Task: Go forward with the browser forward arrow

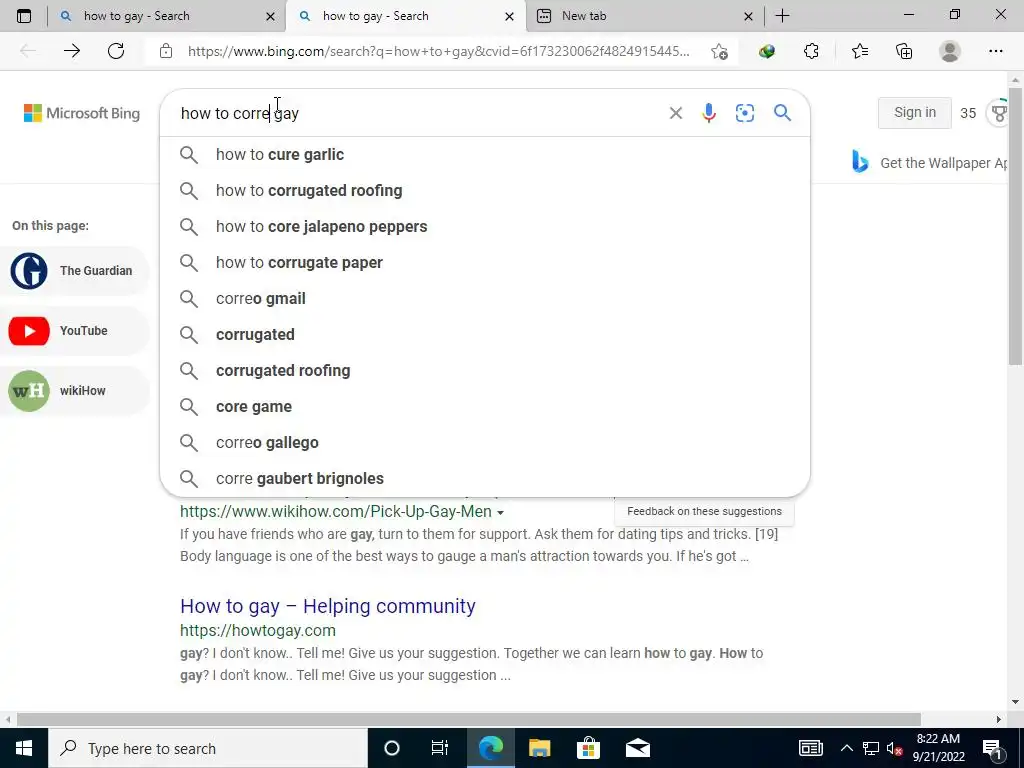Action: point(72,51)
